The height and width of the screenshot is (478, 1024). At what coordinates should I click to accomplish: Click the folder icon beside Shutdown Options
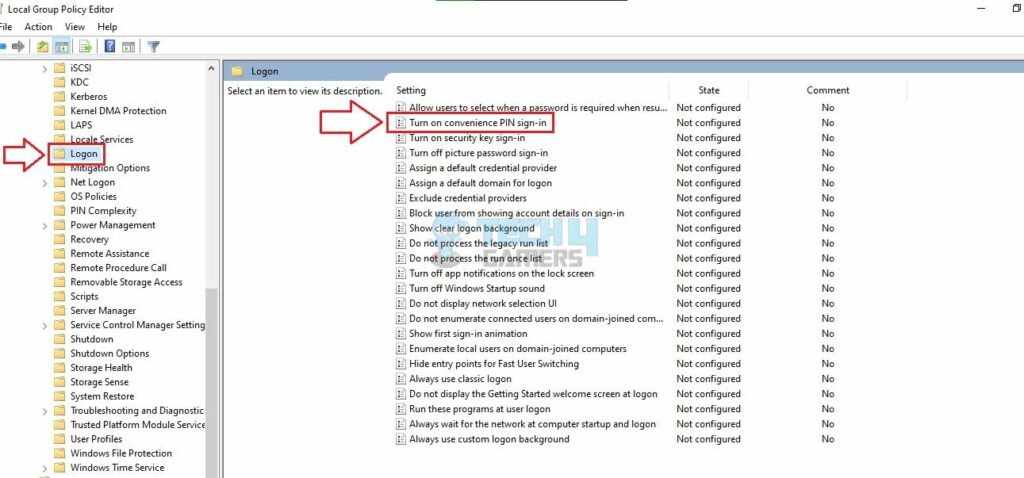[x=59, y=353]
